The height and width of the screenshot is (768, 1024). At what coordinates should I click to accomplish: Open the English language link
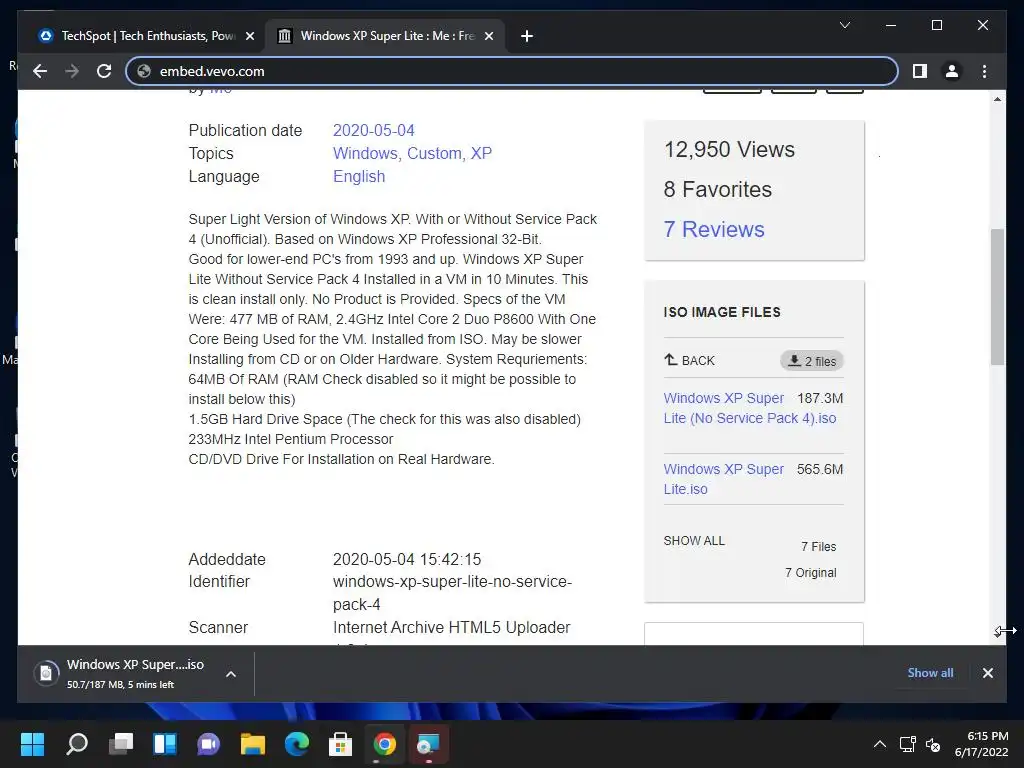point(359,176)
